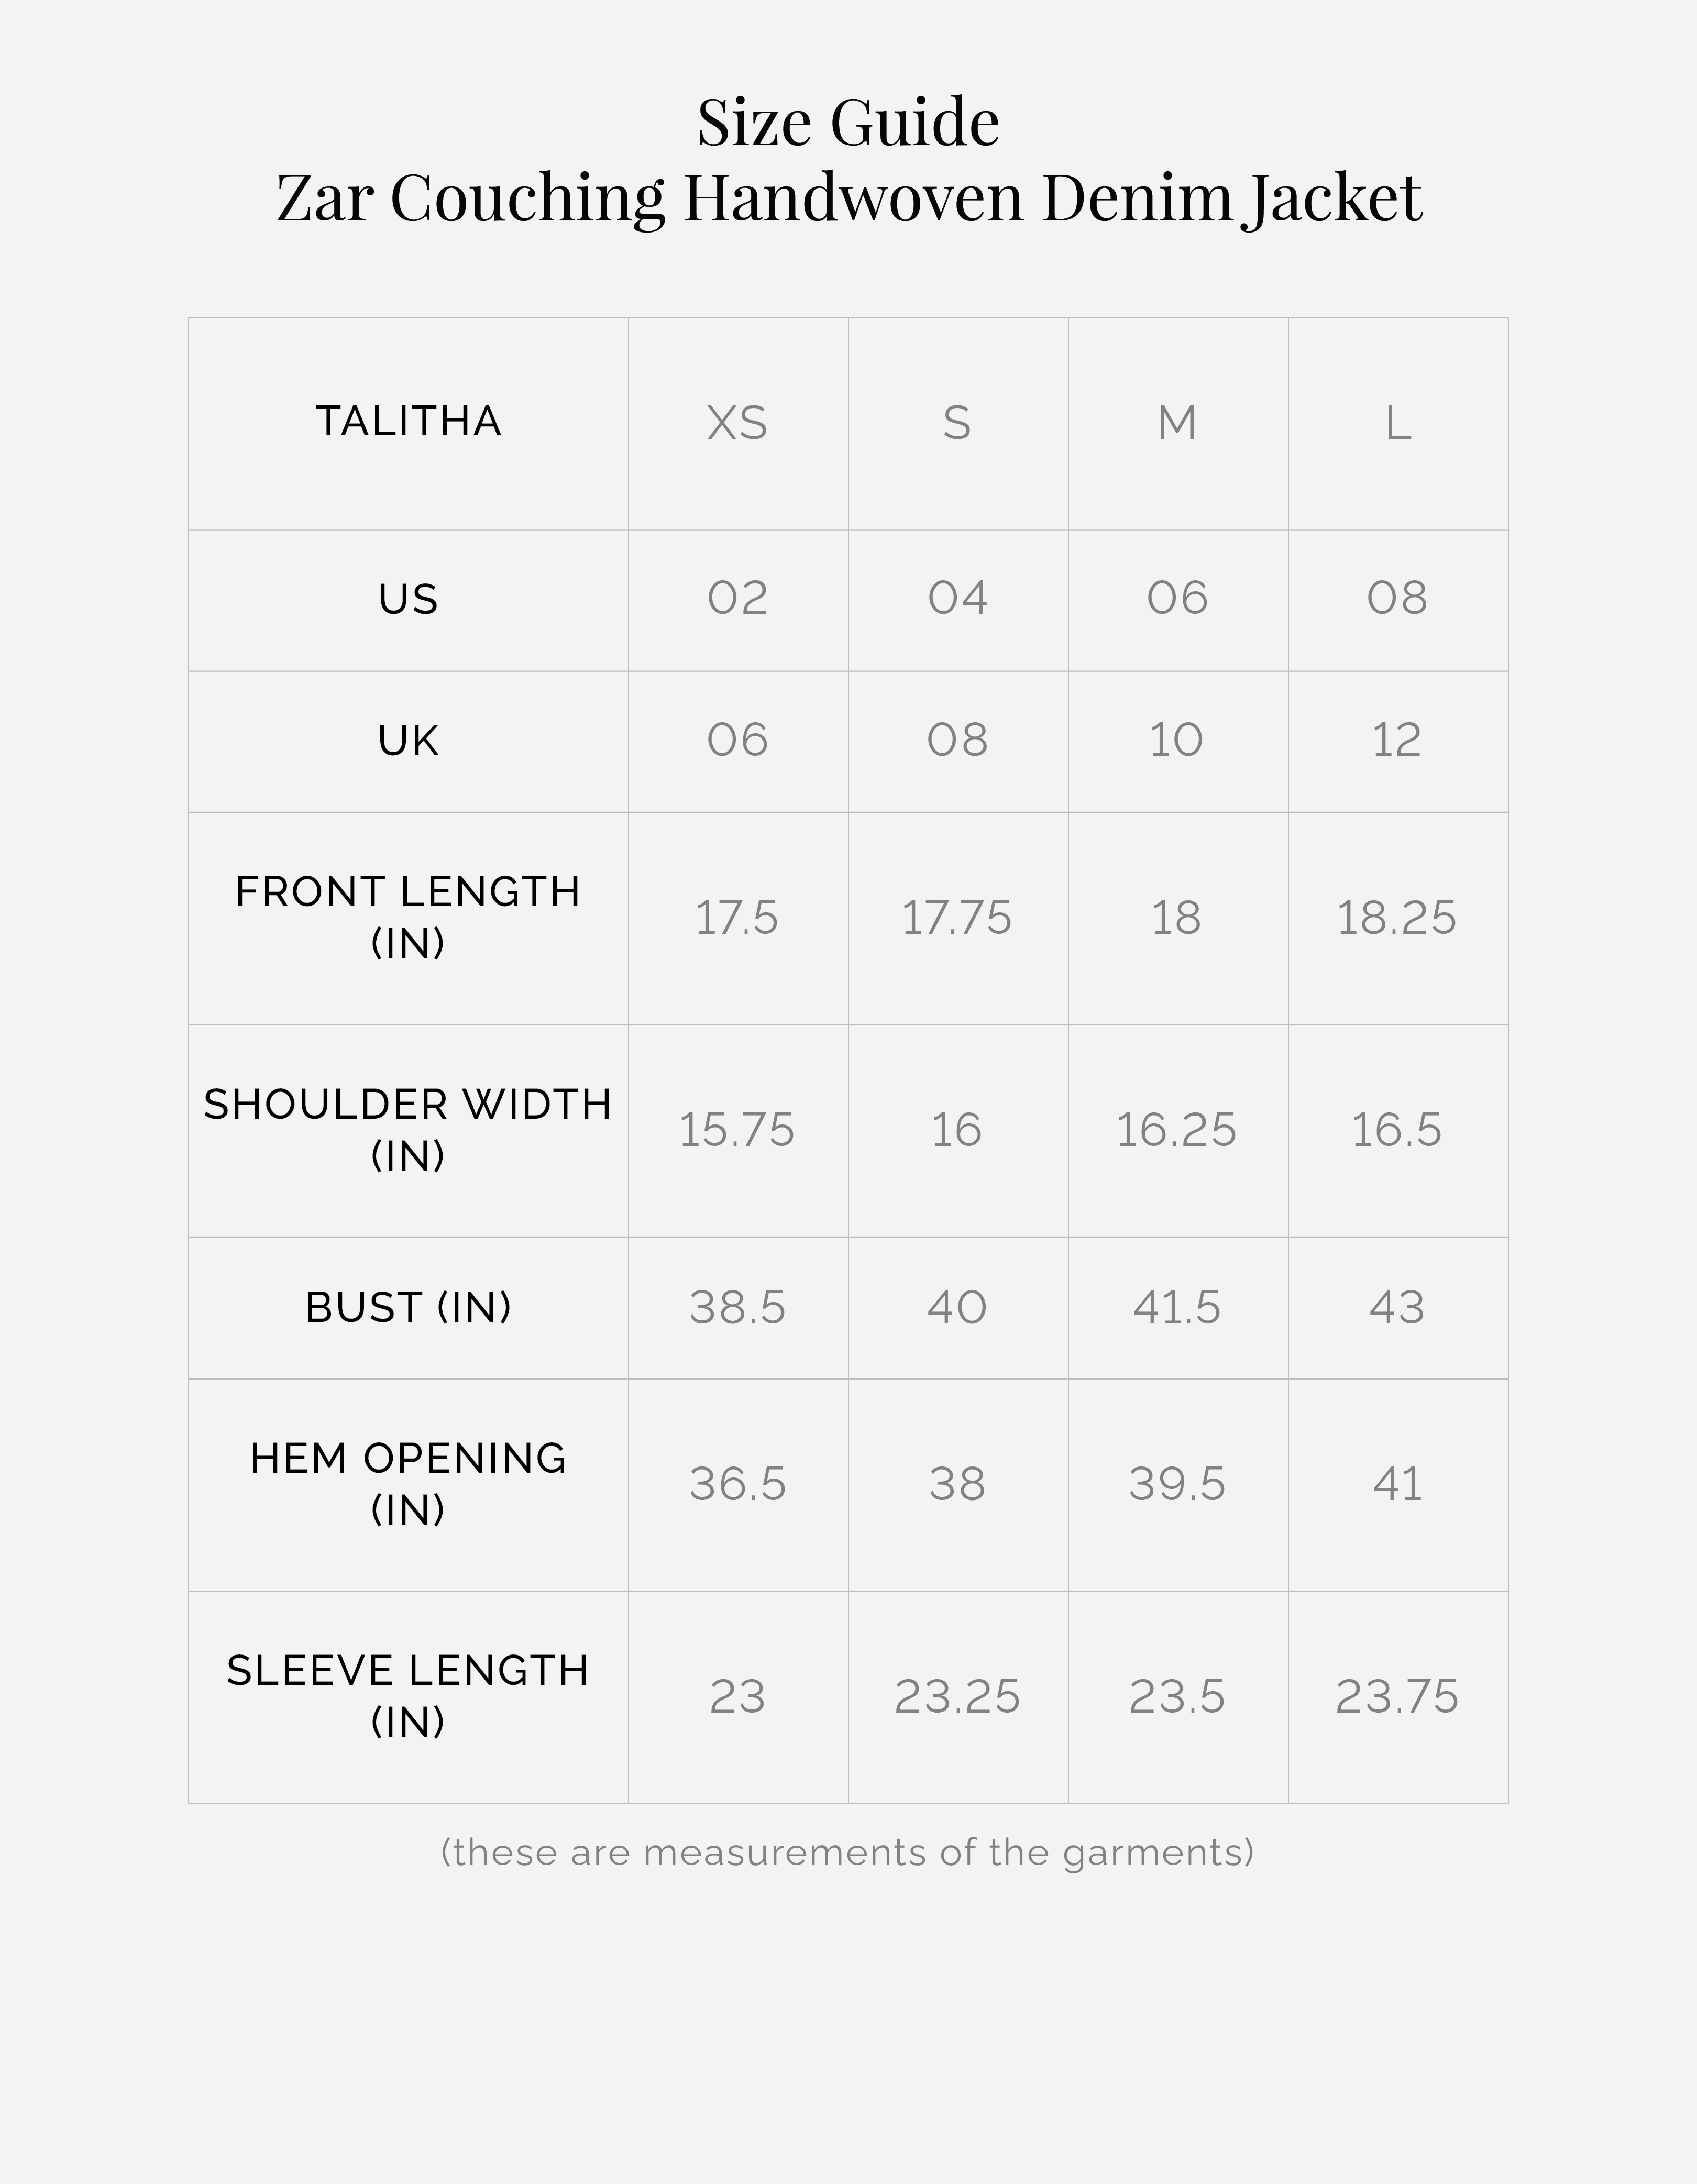The height and width of the screenshot is (2184, 1697).
Task: Click the L size column header
Action: tap(1397, 423)
